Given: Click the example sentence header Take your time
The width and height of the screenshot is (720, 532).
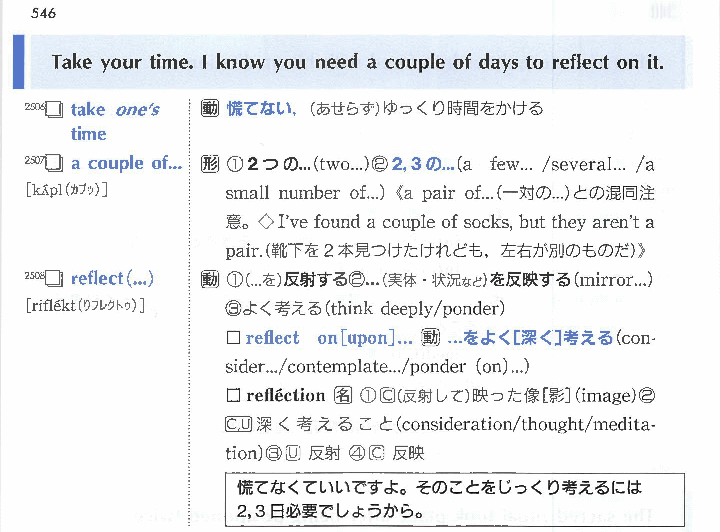Looking at the screenshot, I should pyautogui.click(x=357, y=62).
